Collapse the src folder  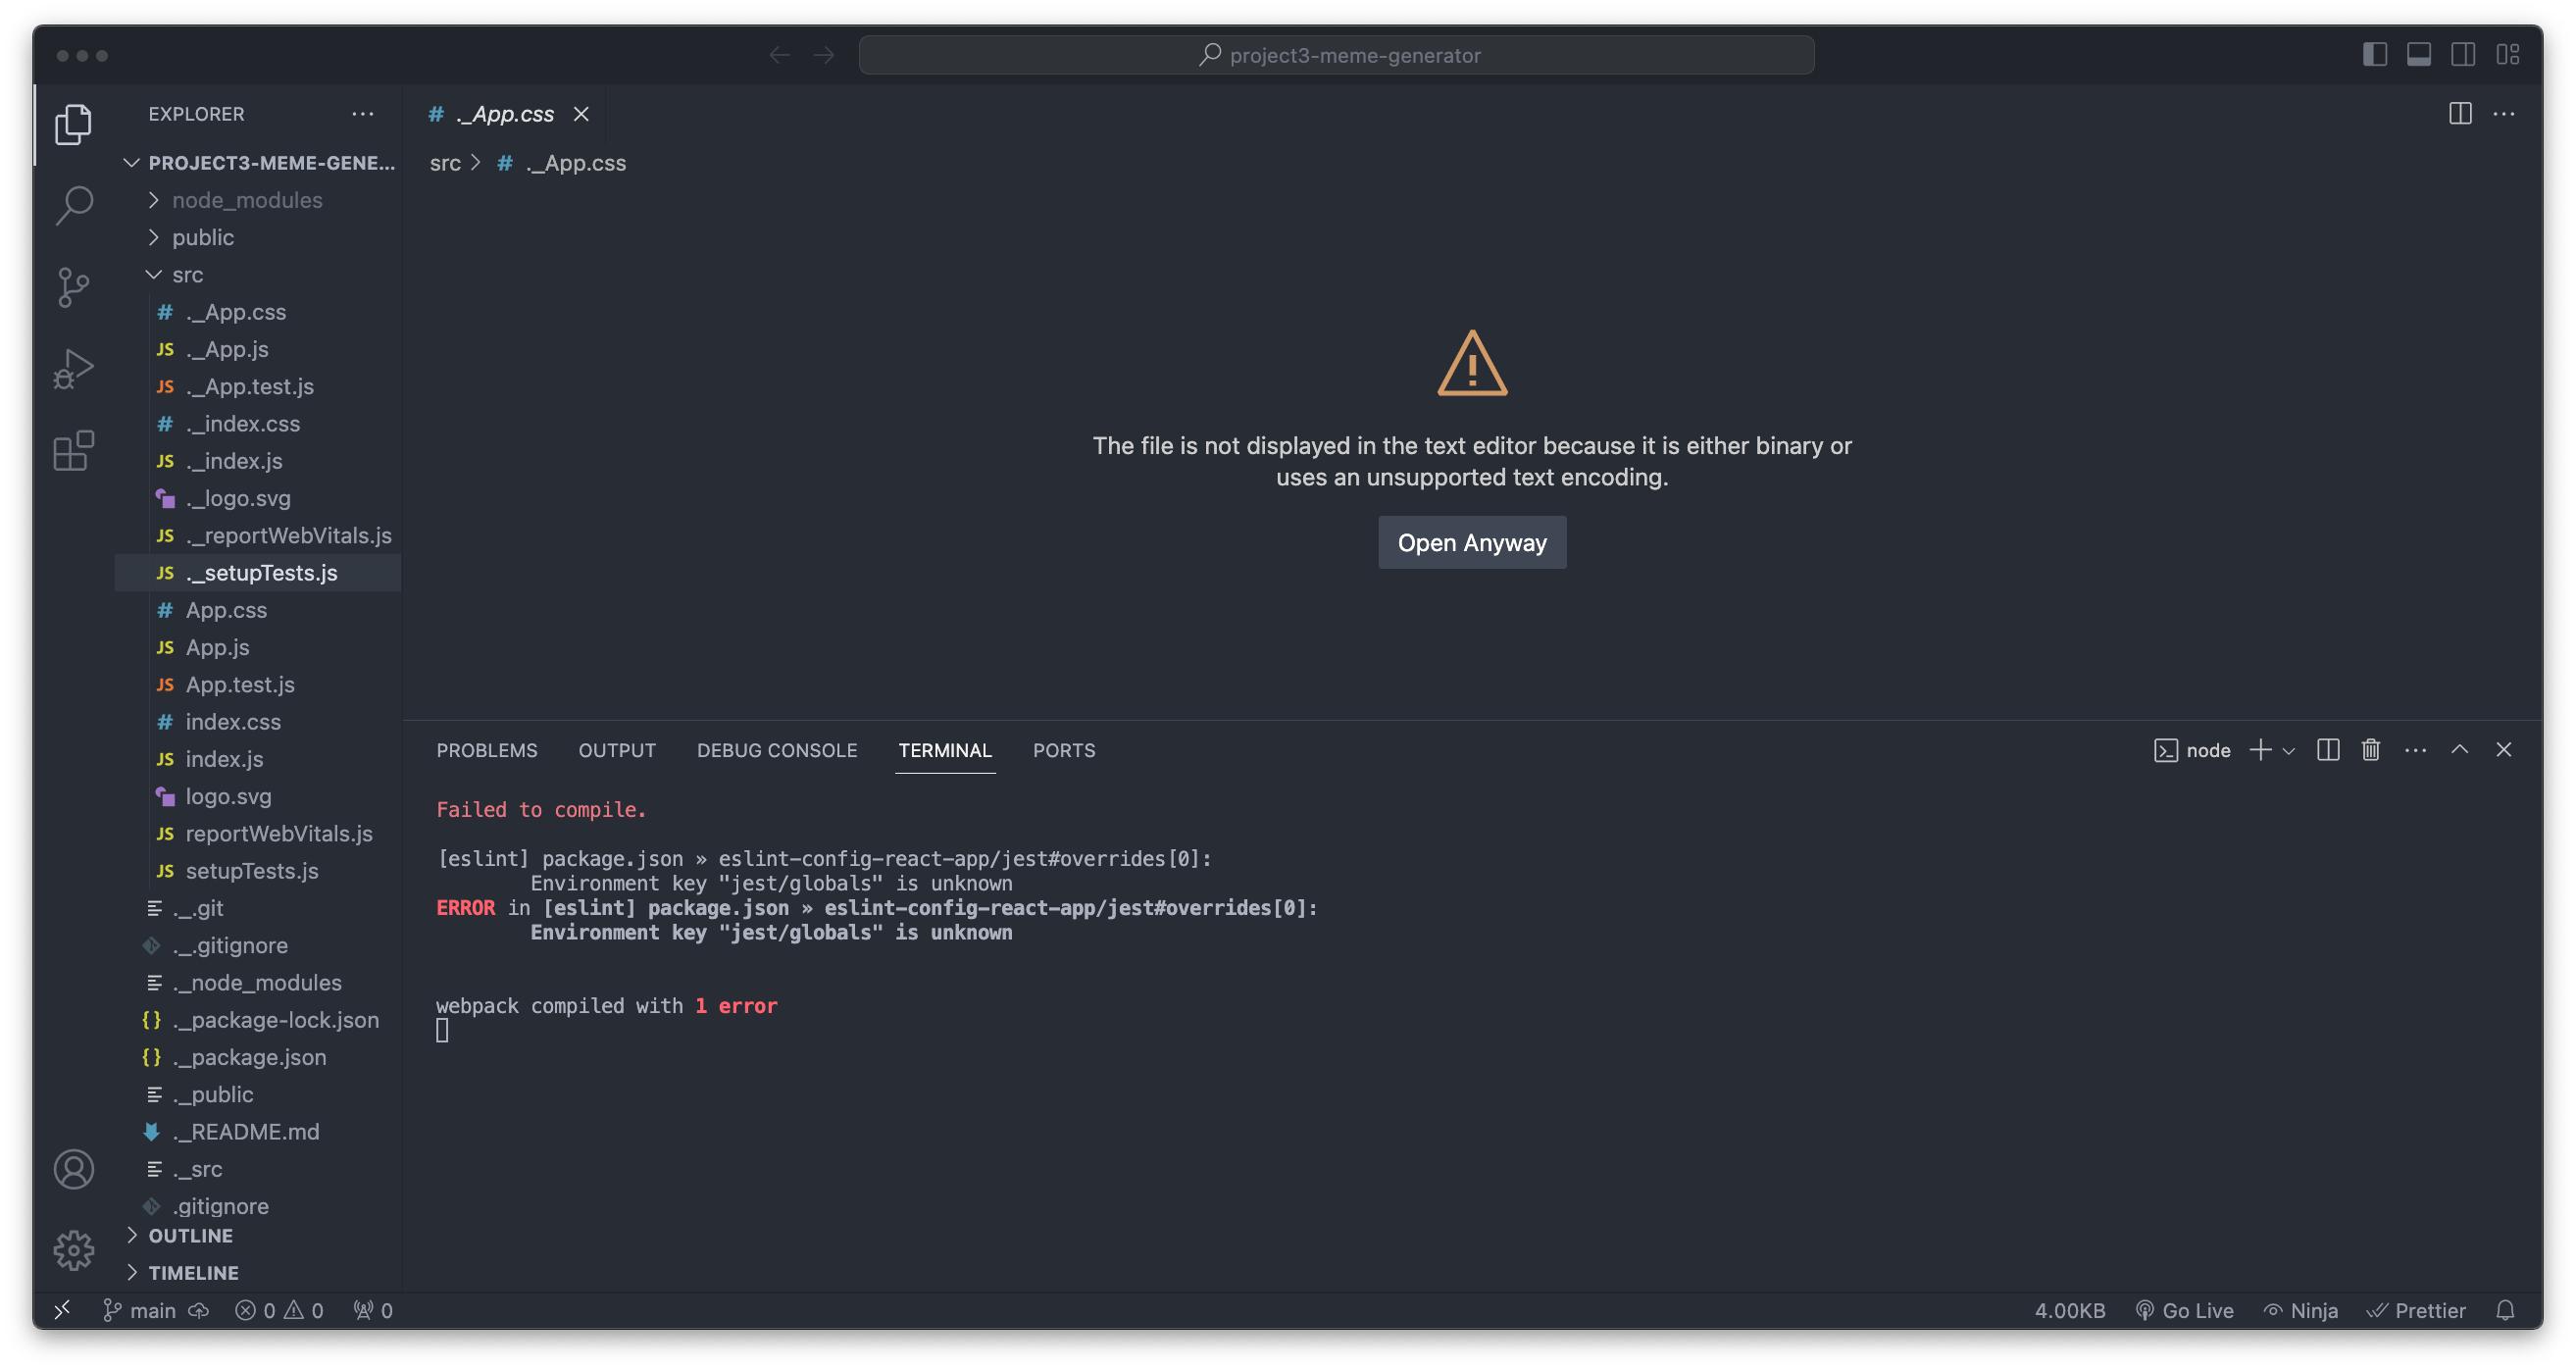point(187,275)
